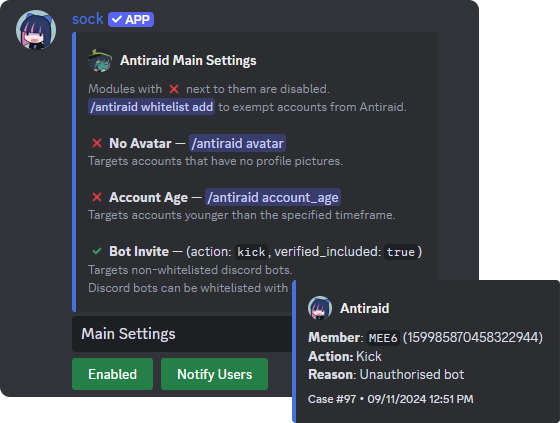Click the Antiraid Main Settings embed icon
560x423 pixels.
(100, 60)
